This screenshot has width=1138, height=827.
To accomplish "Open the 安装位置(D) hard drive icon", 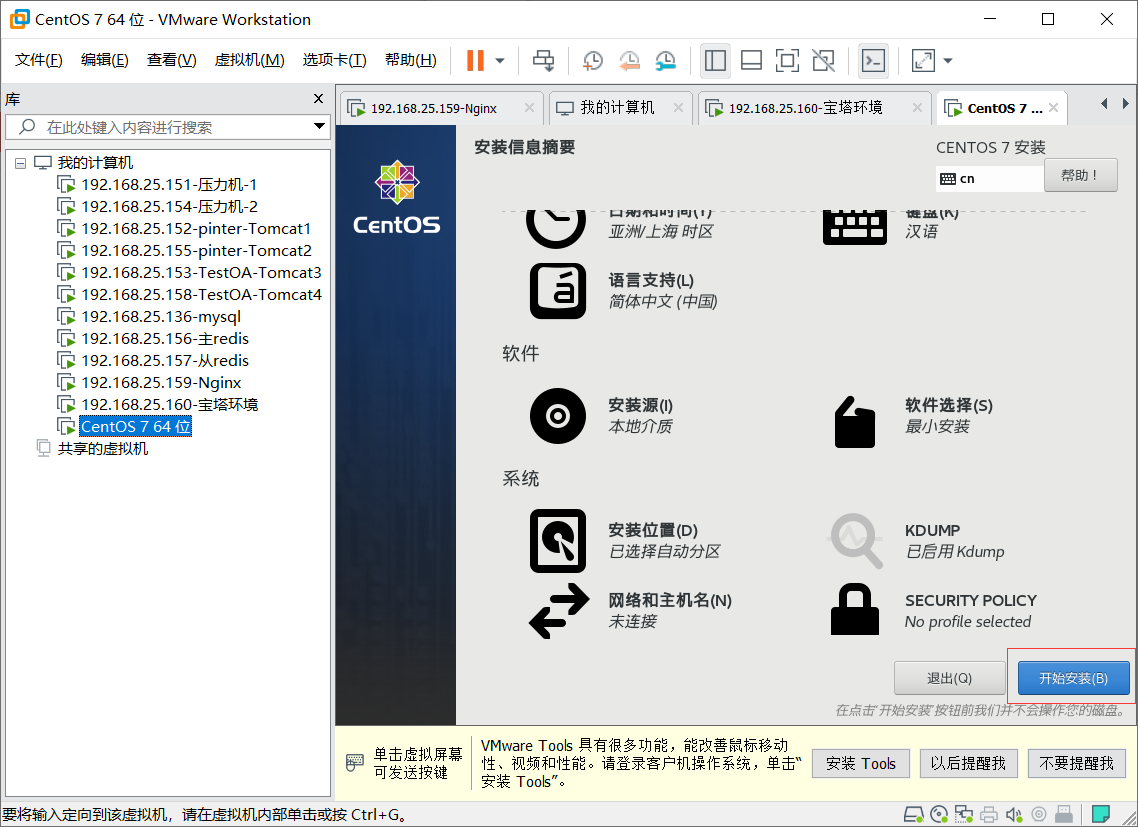I will click(557, 541).
